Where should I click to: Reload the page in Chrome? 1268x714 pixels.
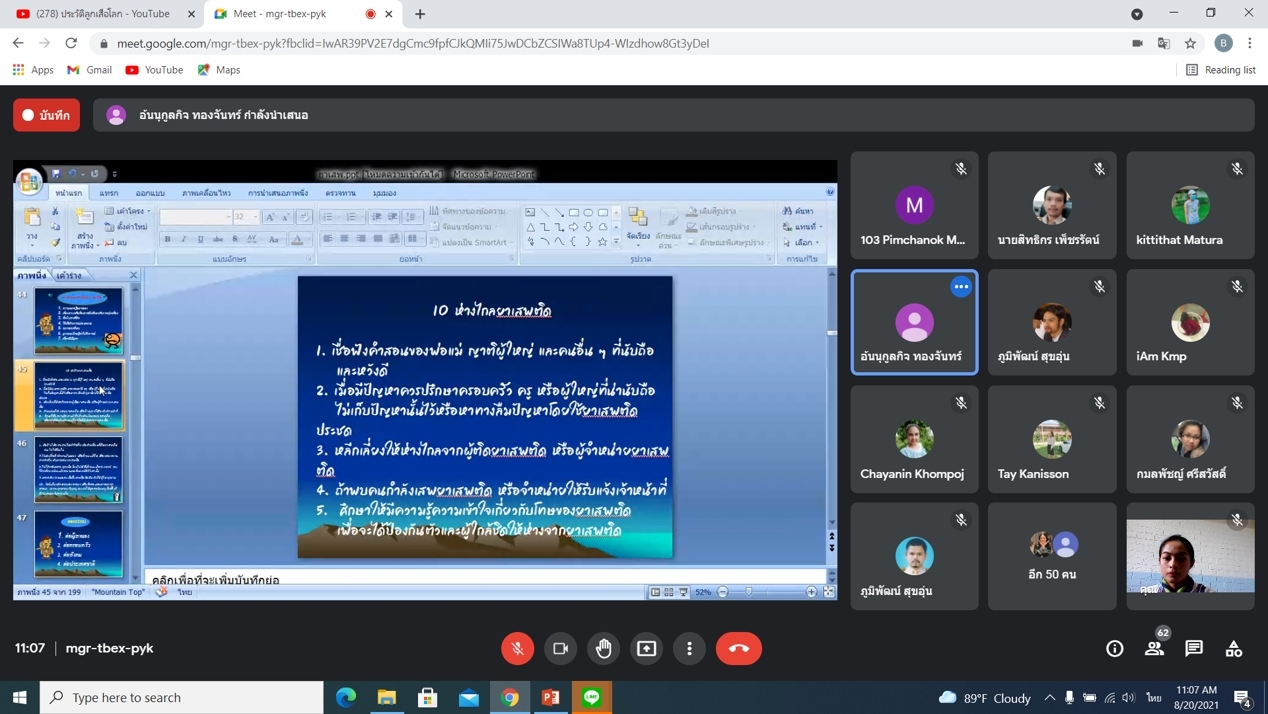(71, 43)
